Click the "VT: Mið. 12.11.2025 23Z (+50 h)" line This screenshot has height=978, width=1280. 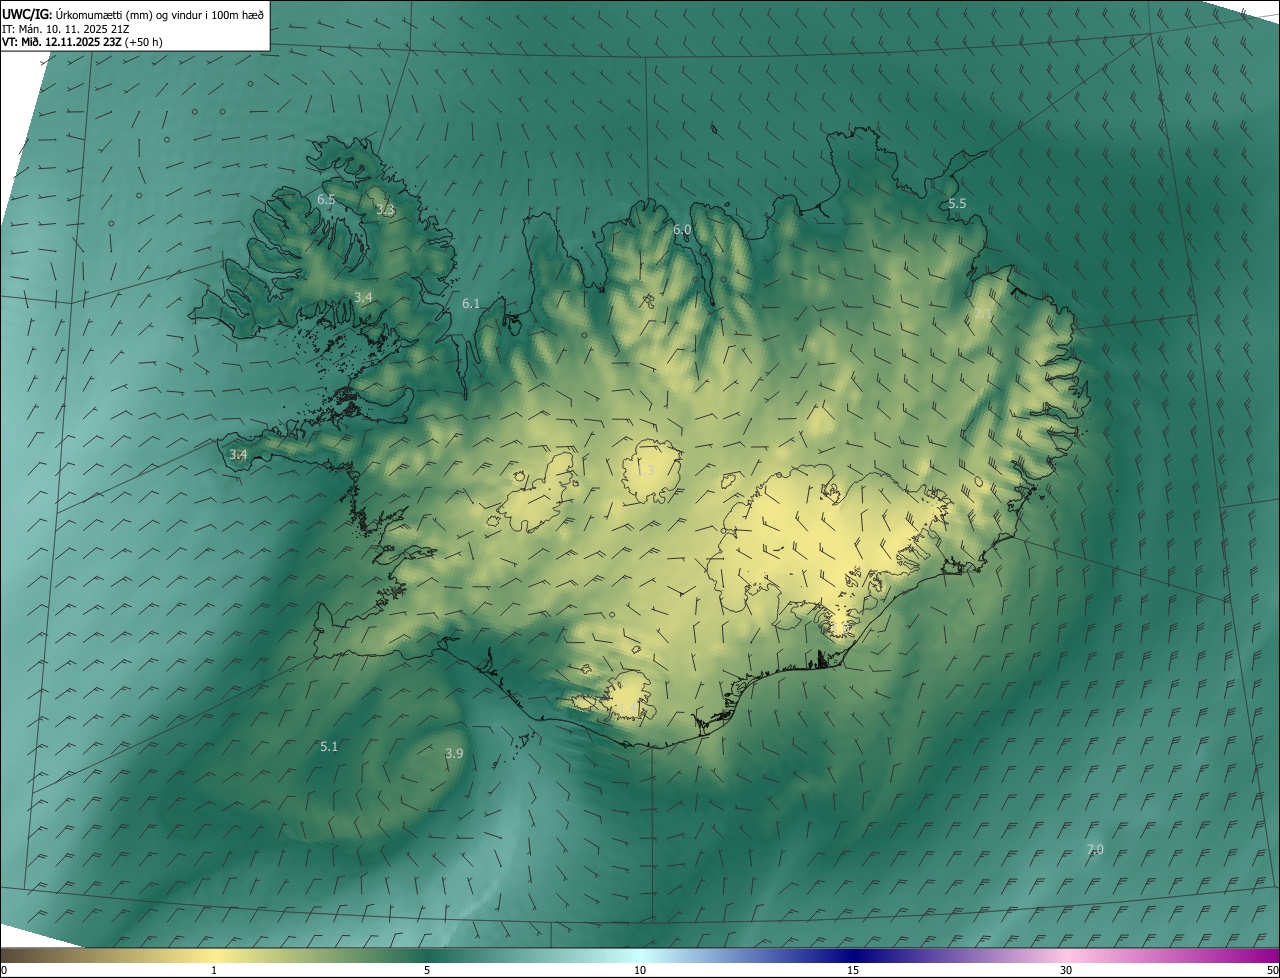83,42
